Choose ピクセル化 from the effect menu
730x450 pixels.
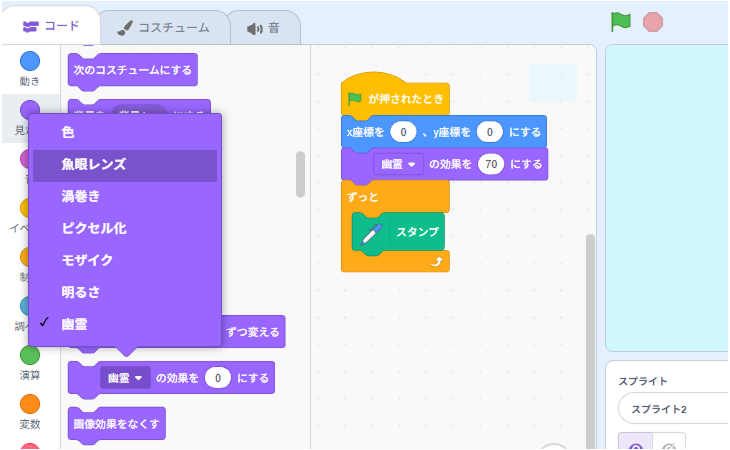(x=125, y=228)
